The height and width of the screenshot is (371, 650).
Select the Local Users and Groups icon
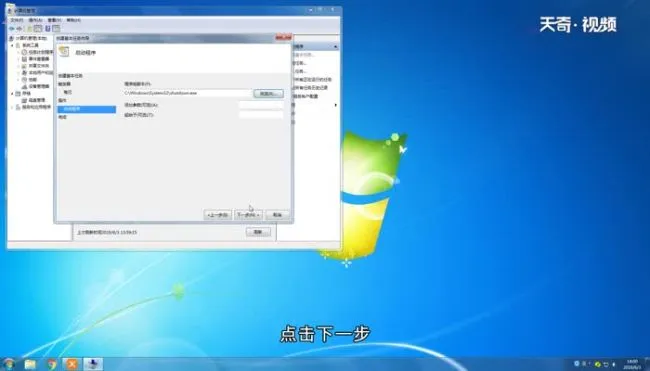coord(24,73)
